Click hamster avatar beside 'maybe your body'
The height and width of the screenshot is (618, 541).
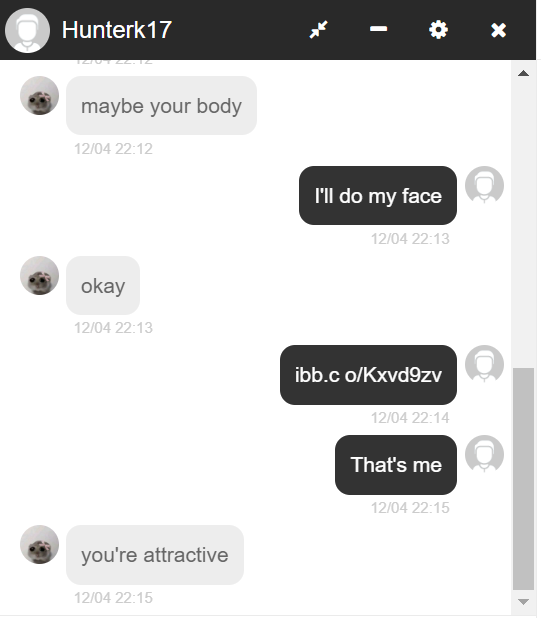pos(39,96)
